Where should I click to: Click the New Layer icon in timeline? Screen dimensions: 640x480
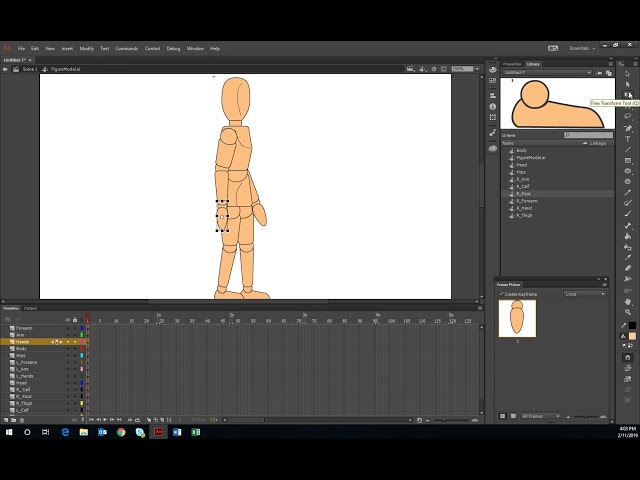coord(6,420)
